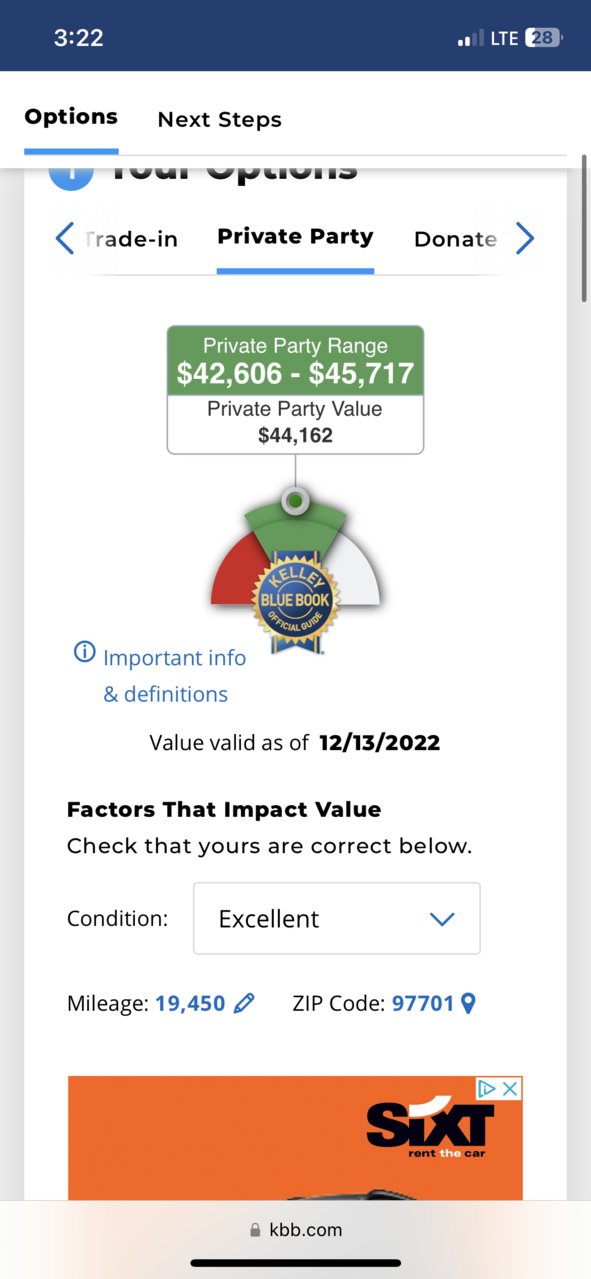Tap the right arrow beside Donate

click(x=525, y=238)
